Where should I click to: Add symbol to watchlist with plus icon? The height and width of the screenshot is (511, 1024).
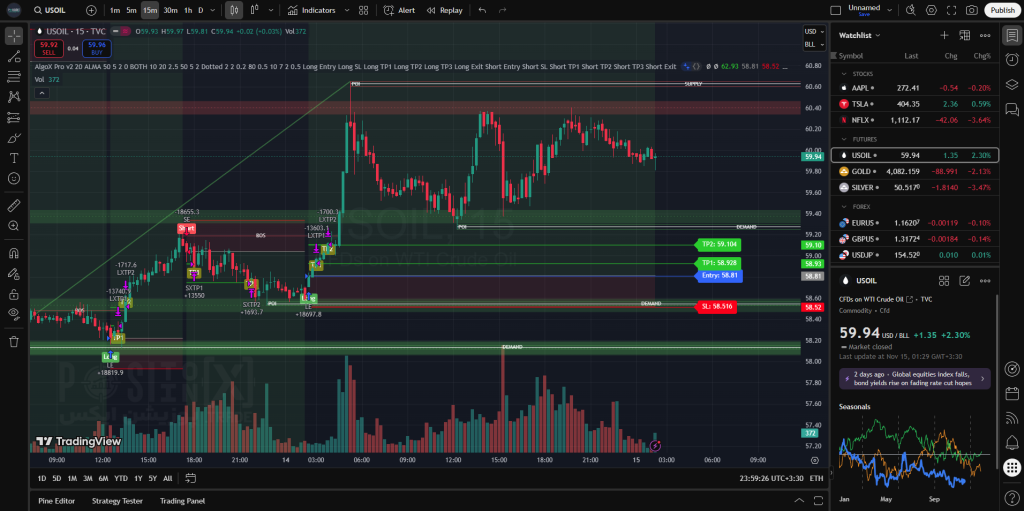(x=944, y=35)
